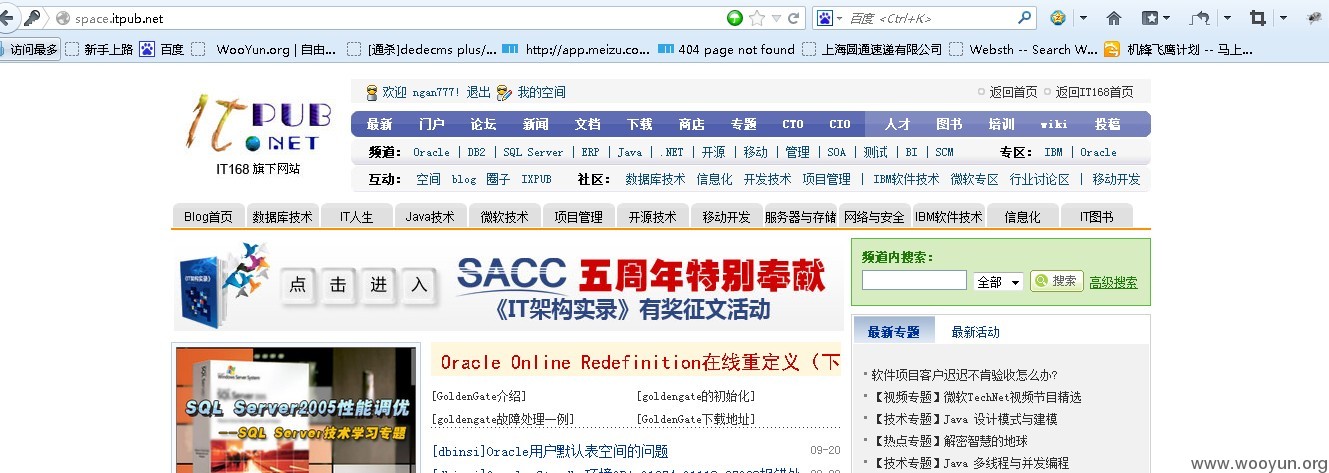Image resolution: width=1329 pixels, height=473 pixels.
Task: Go to the browser home page icon
Action: 1114,18
